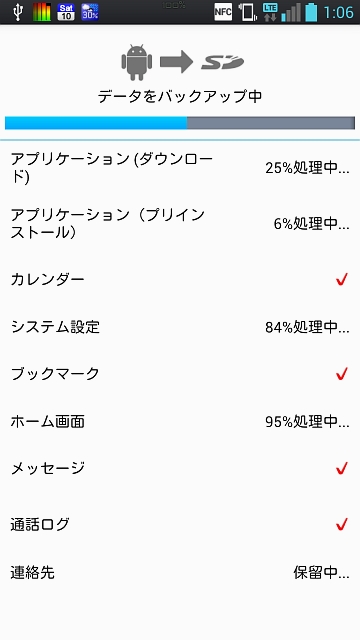Select the システム設定 list item

pos(180,327)
